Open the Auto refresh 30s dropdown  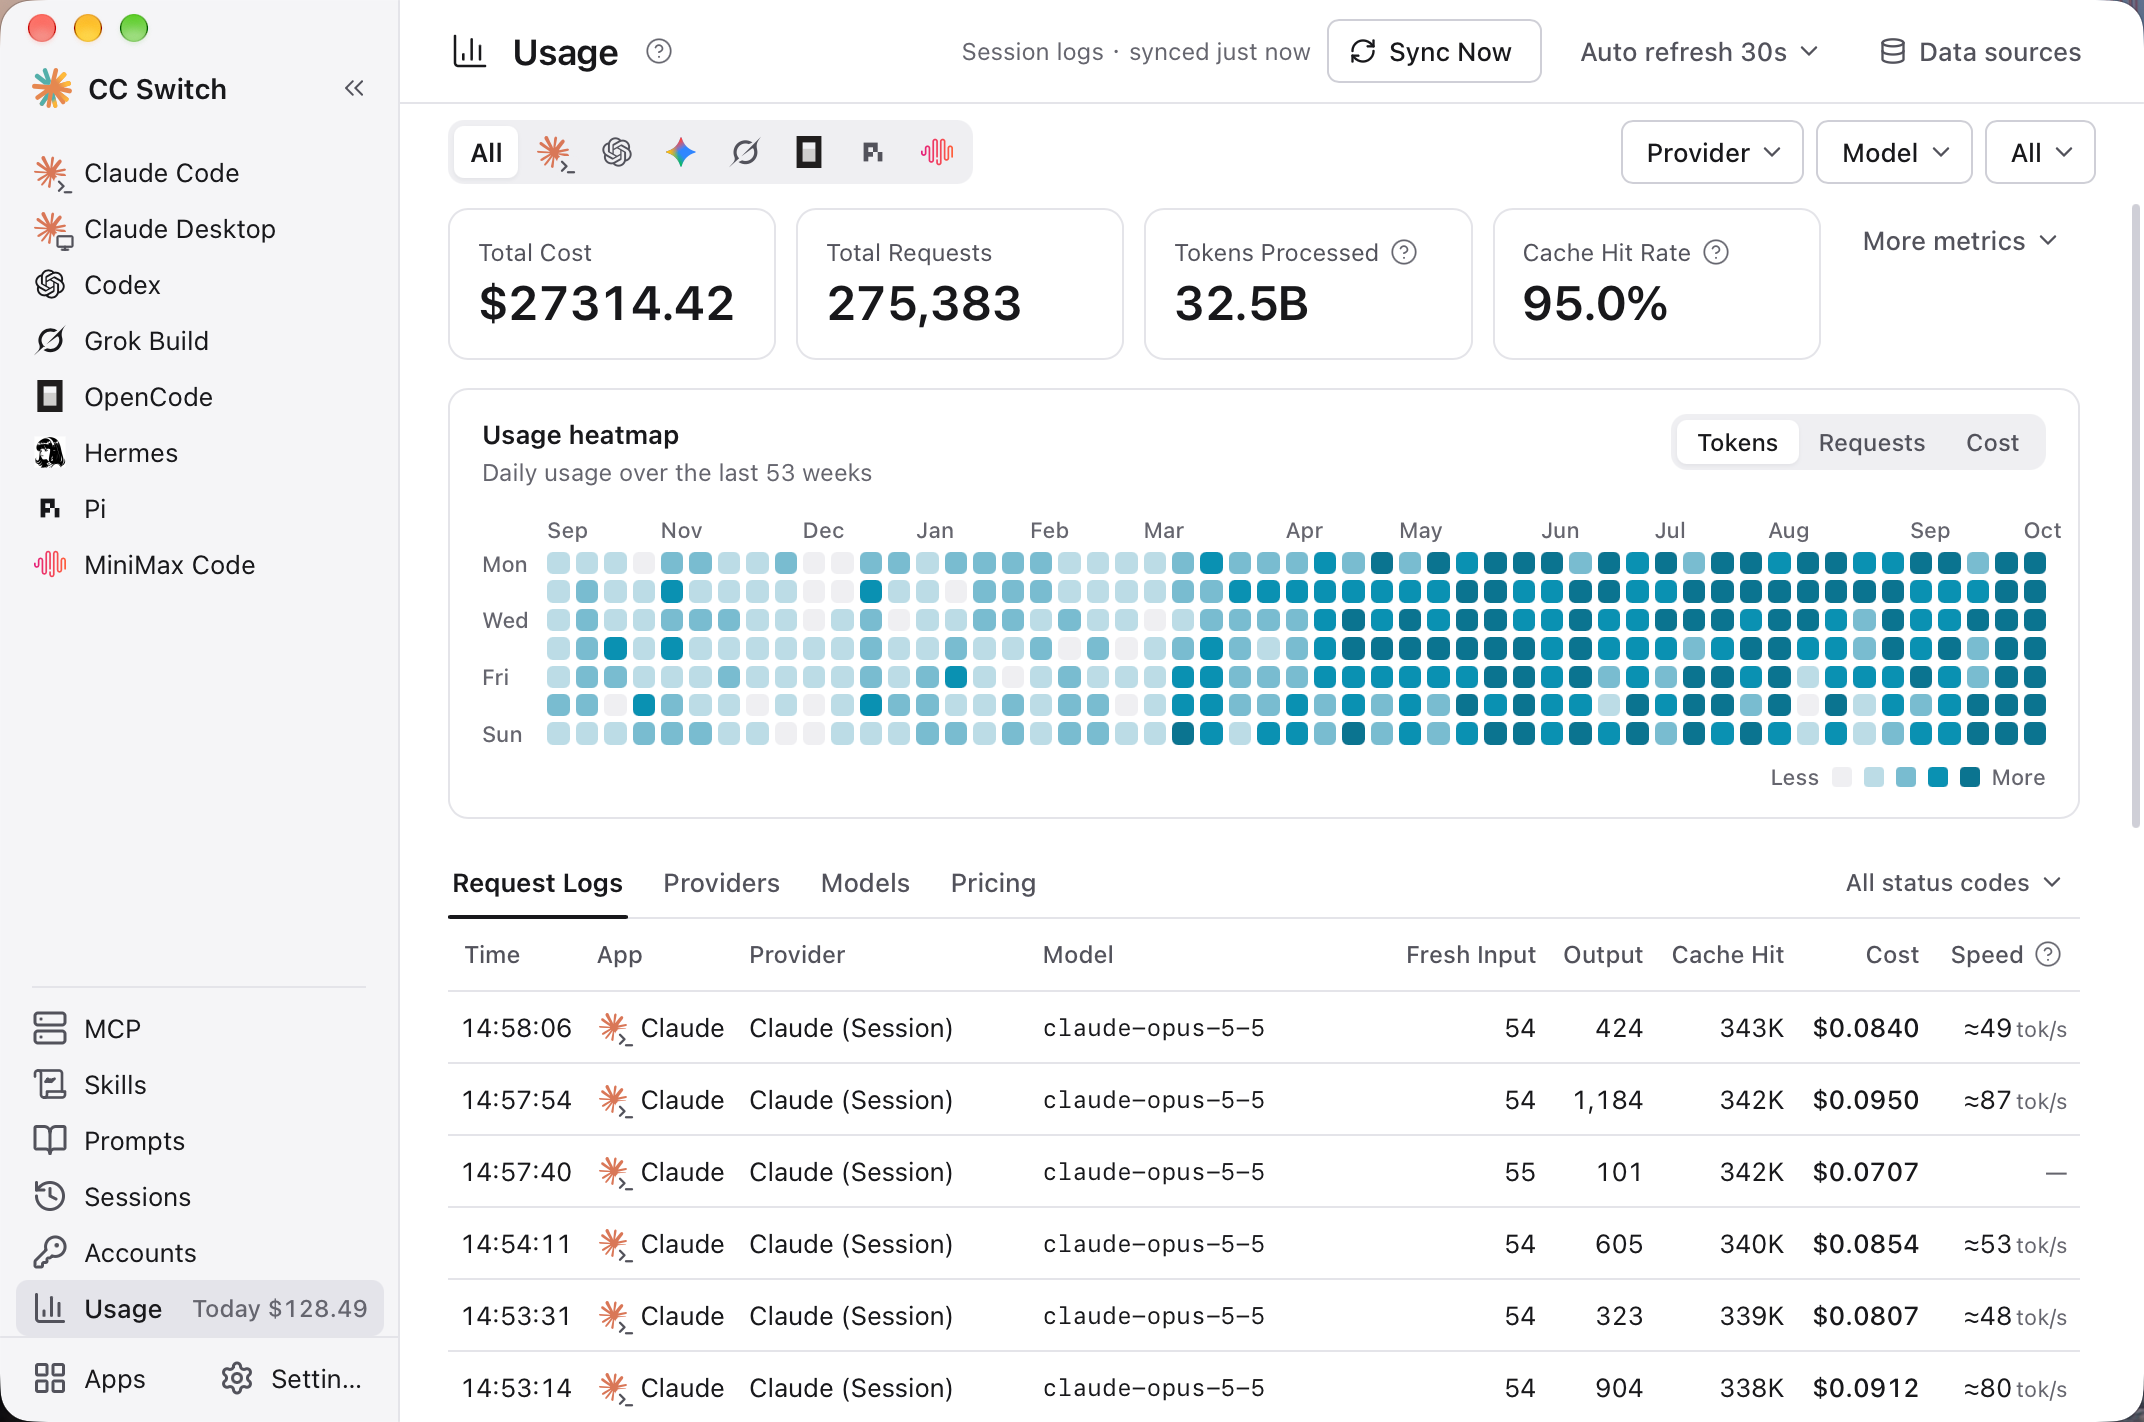tap(1699, 52)
